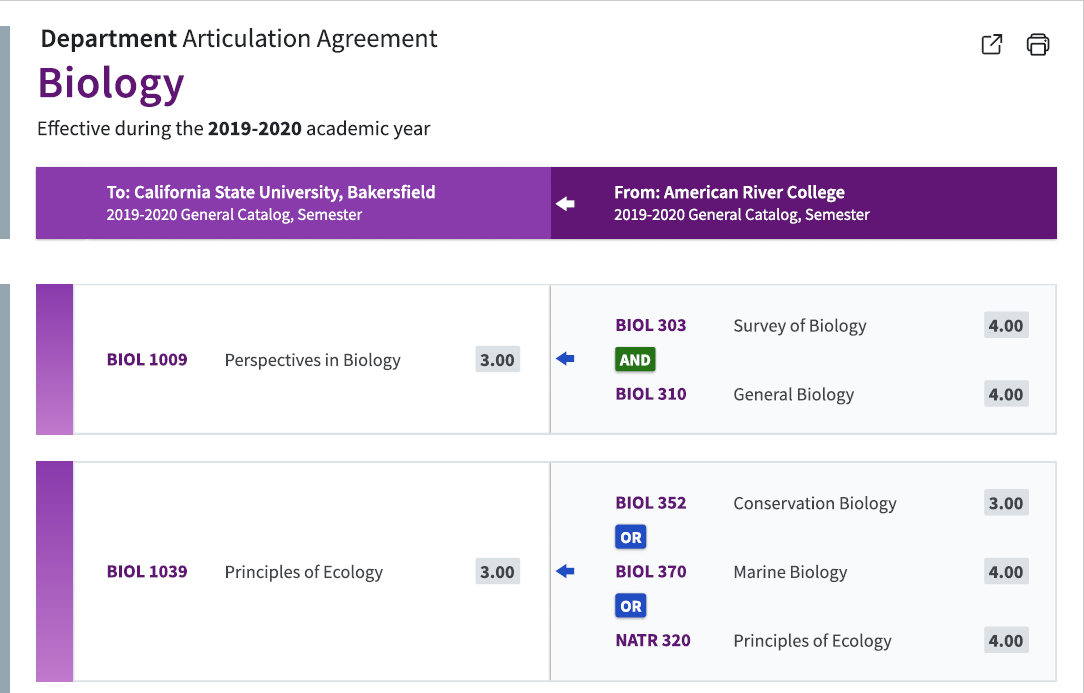Select course code BIOL 1009
1084x693 pixels.
(x=147, y=360)
